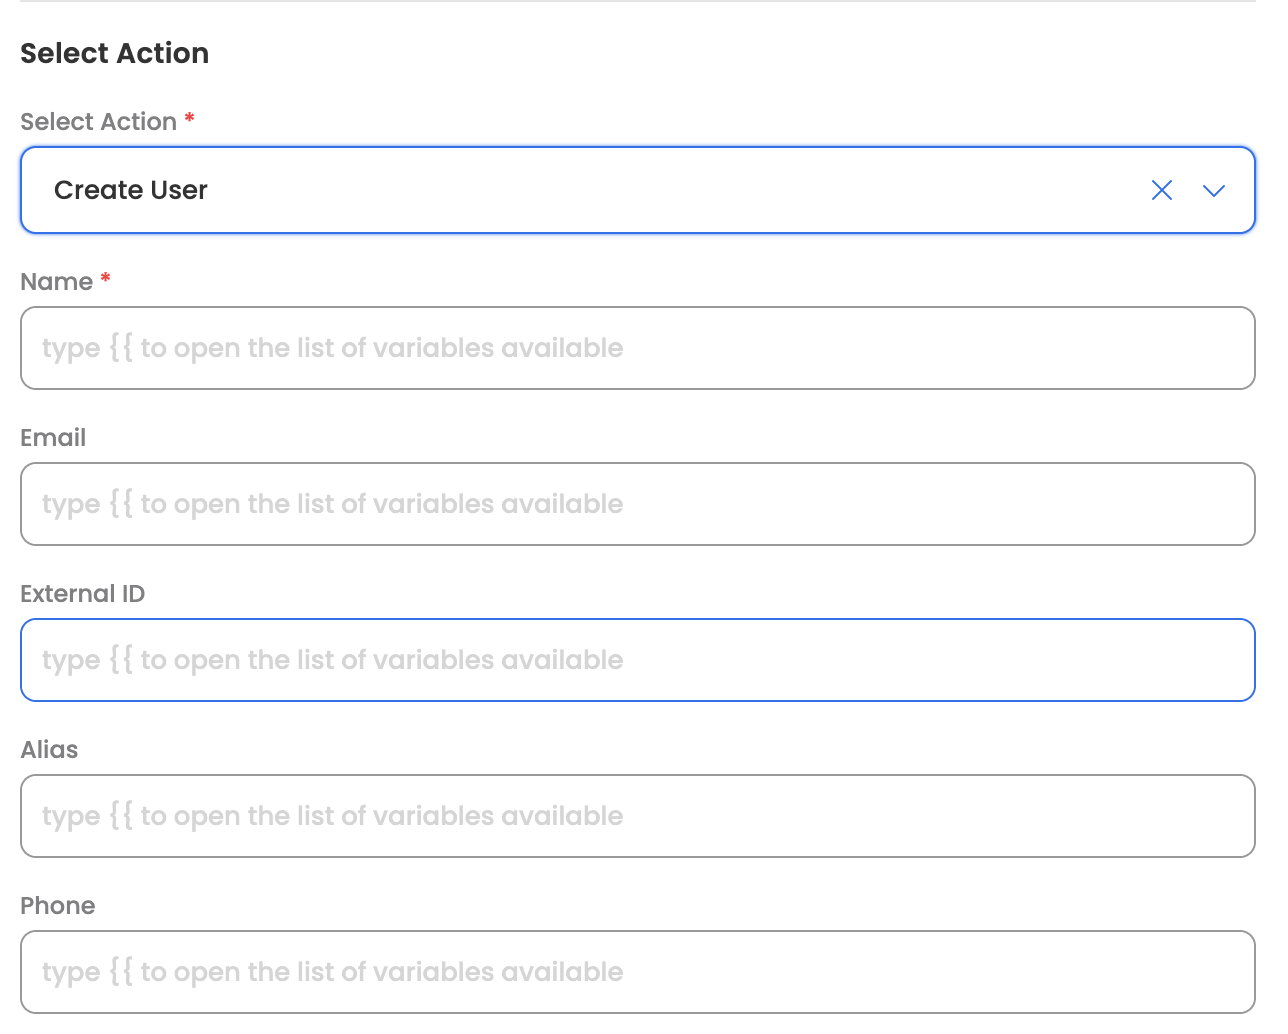
Task: Click the External ID label
Action: pos(82,594)
